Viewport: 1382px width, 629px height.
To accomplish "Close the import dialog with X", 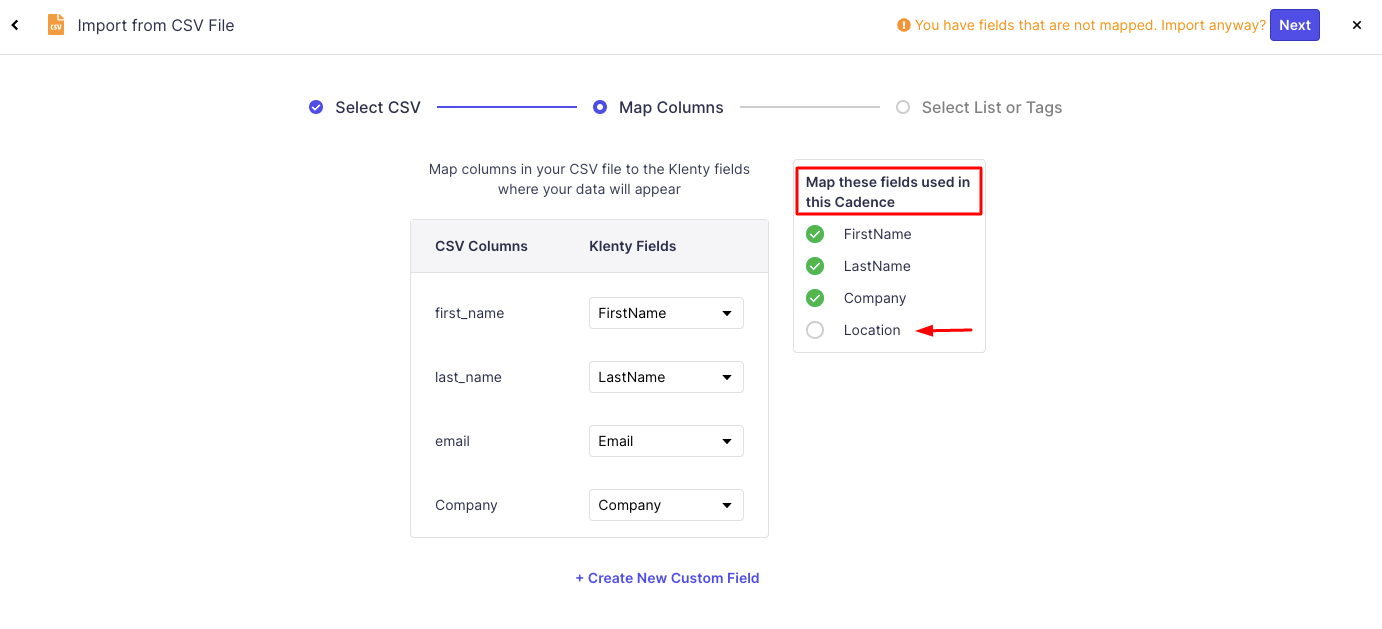I will 1357,25.
